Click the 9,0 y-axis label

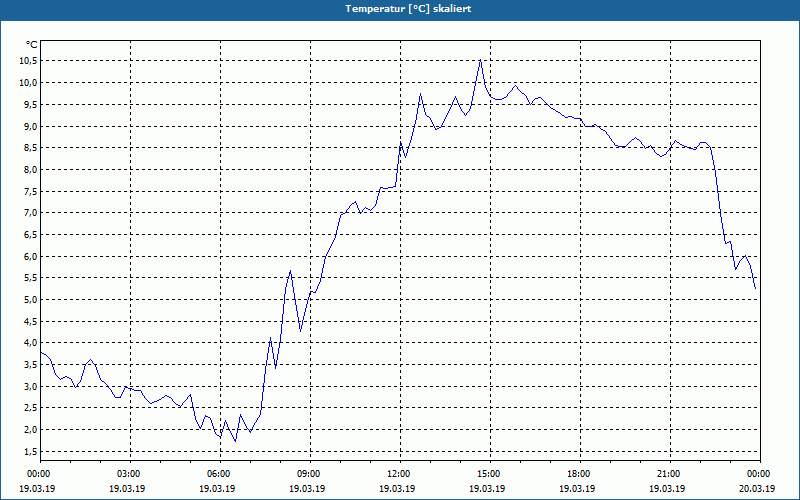pyautogui.click(x=30, y=126)
